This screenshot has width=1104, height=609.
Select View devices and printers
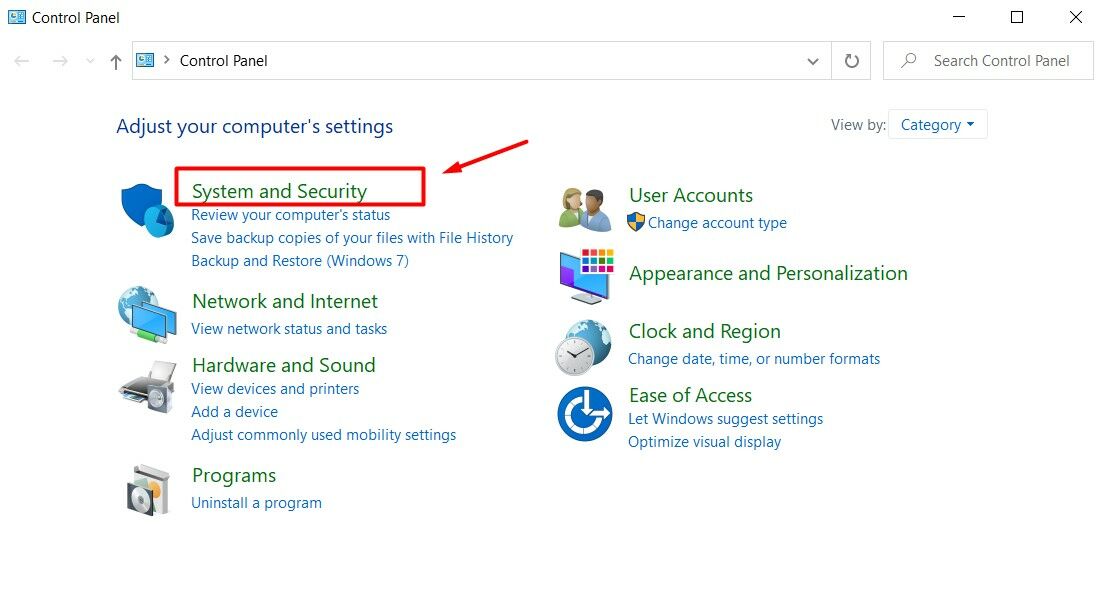(x=275, y=389)
